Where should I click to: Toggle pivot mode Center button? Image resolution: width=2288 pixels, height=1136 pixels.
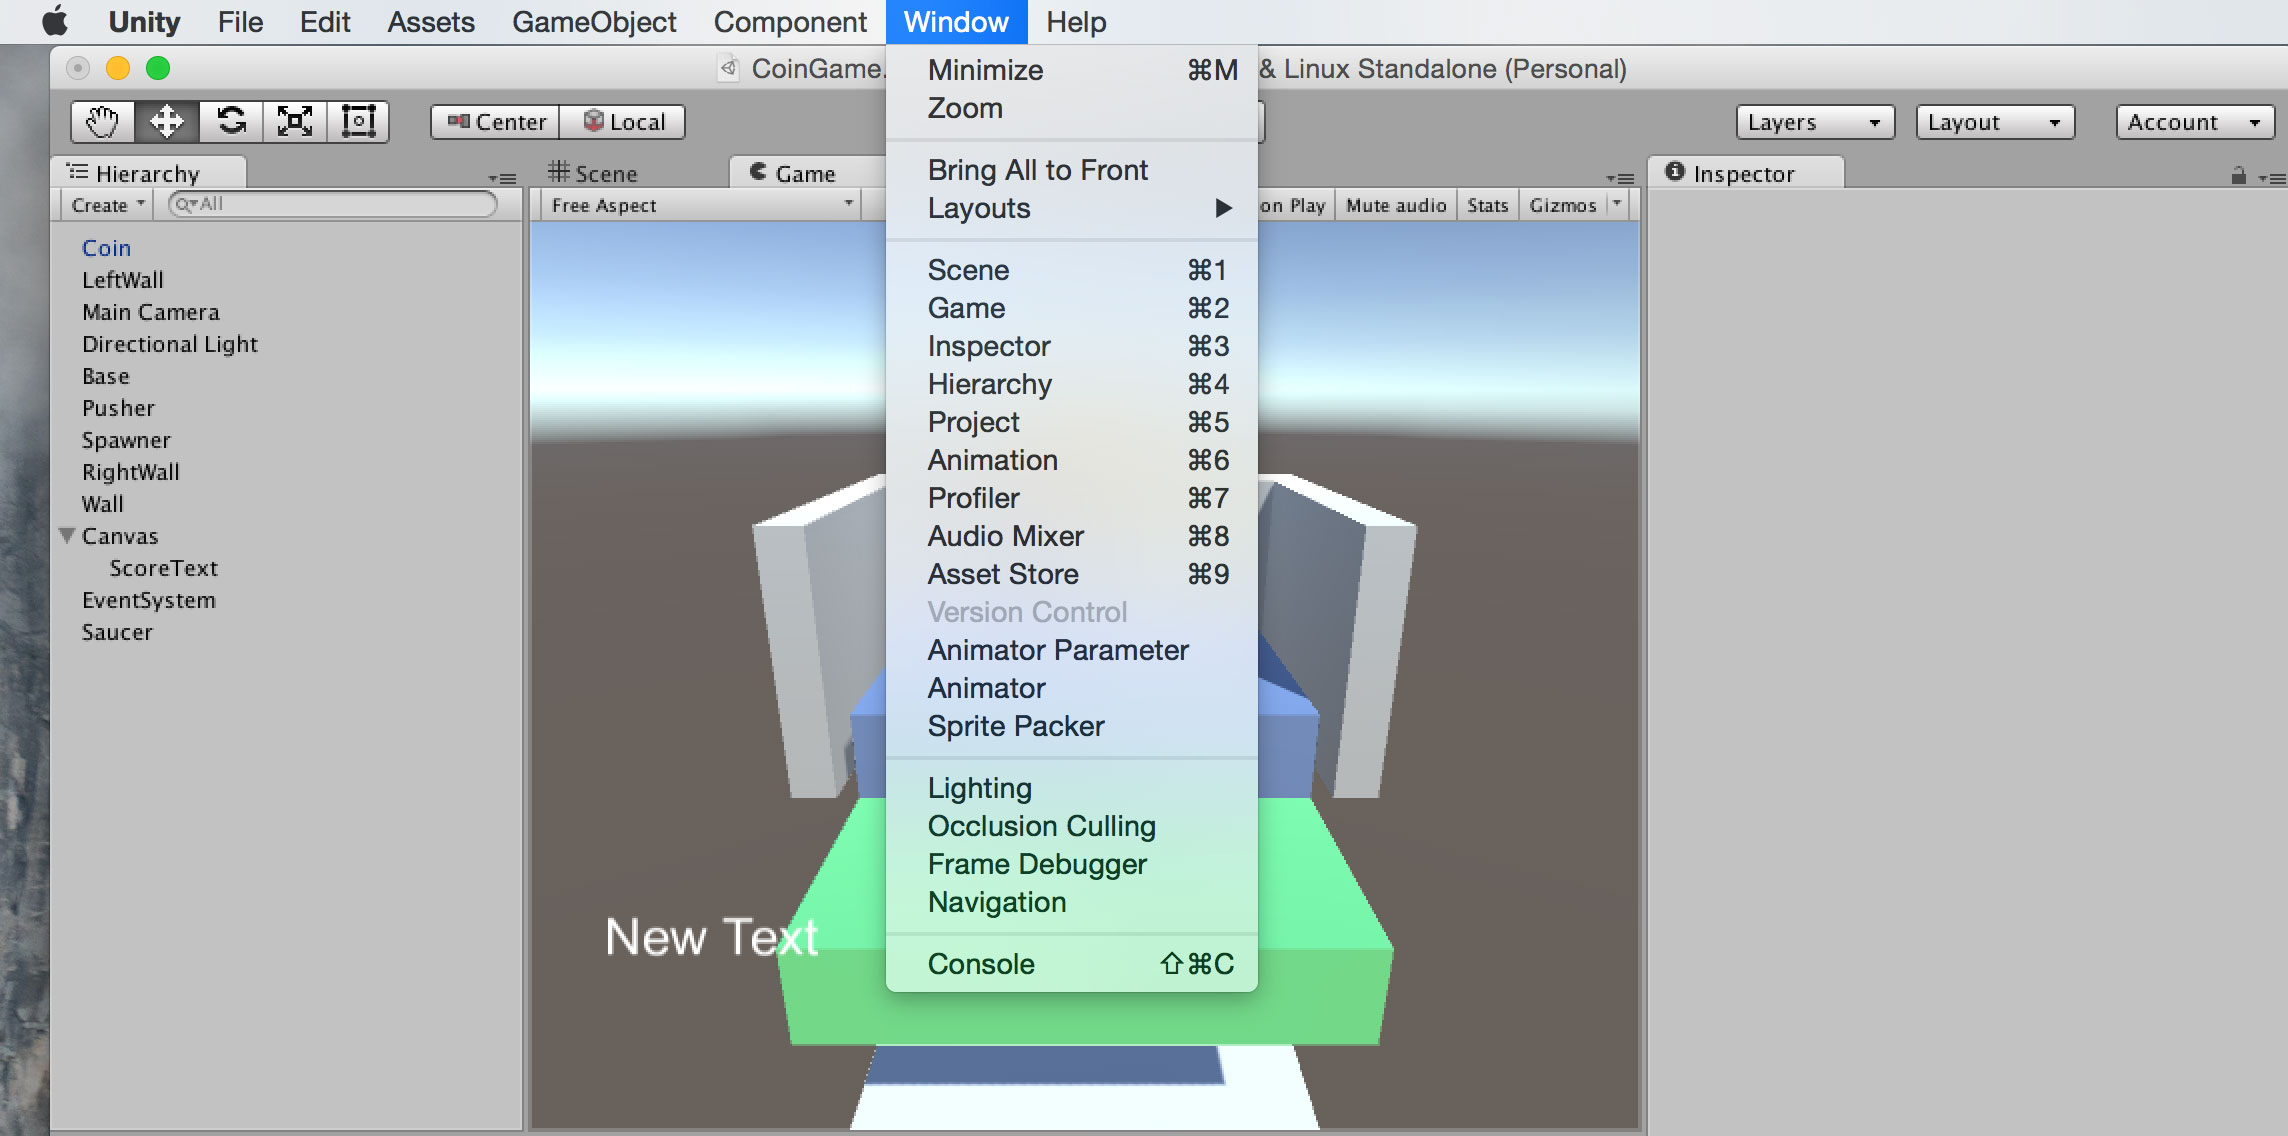[x=496, y=122]
